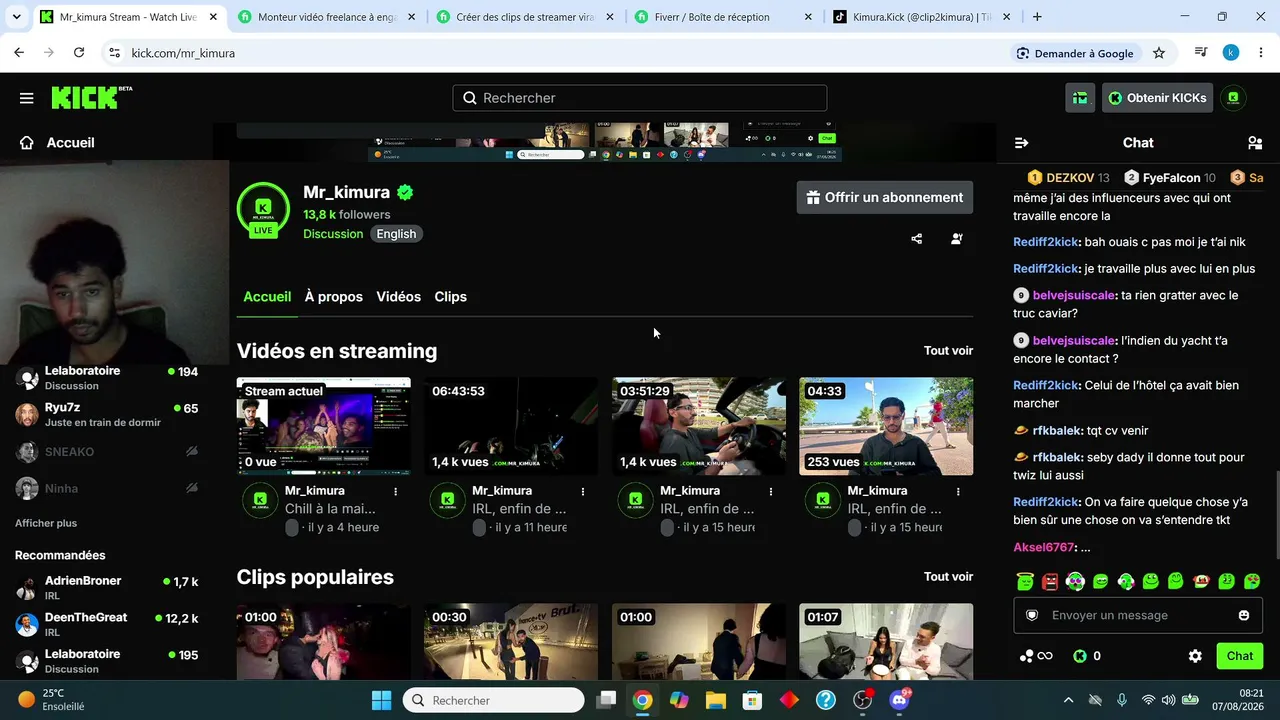Switch to Monteur vidéo freelance tab
Image resolution: width=1280 pixels, height=720 pixels.
pos(326,17)
